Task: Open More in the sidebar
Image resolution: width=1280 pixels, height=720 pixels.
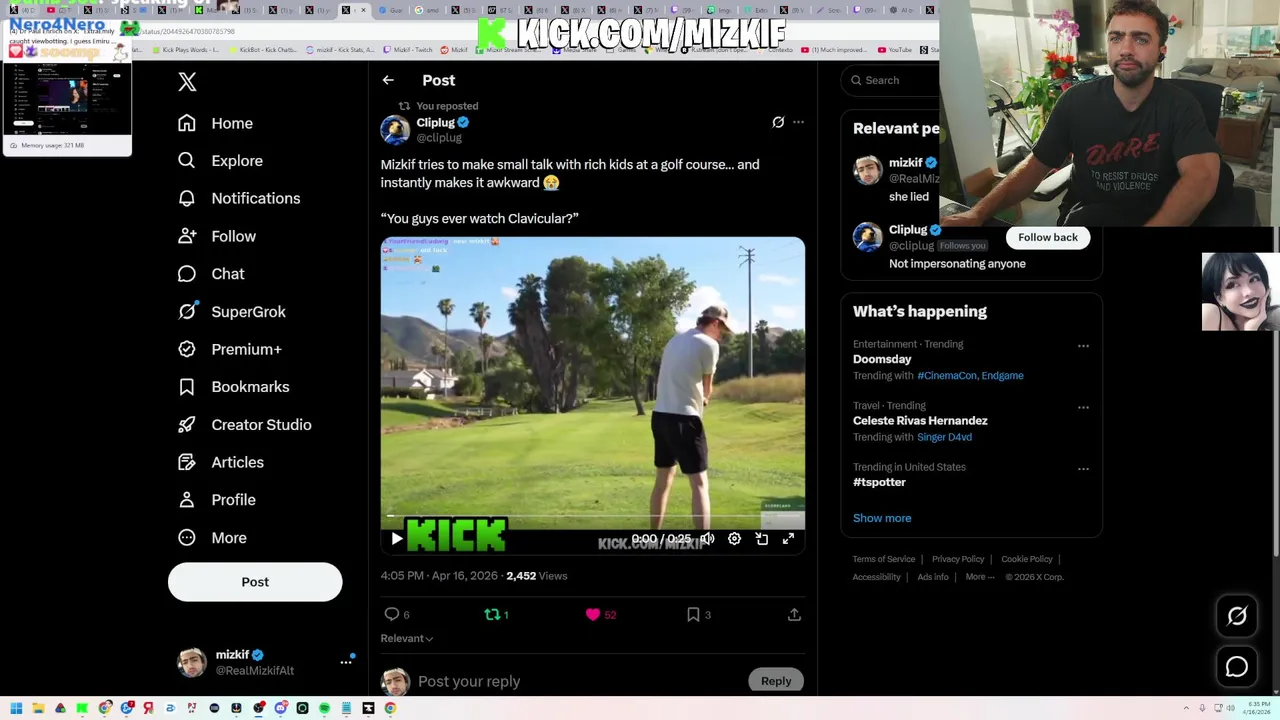Action: [213, 538]
